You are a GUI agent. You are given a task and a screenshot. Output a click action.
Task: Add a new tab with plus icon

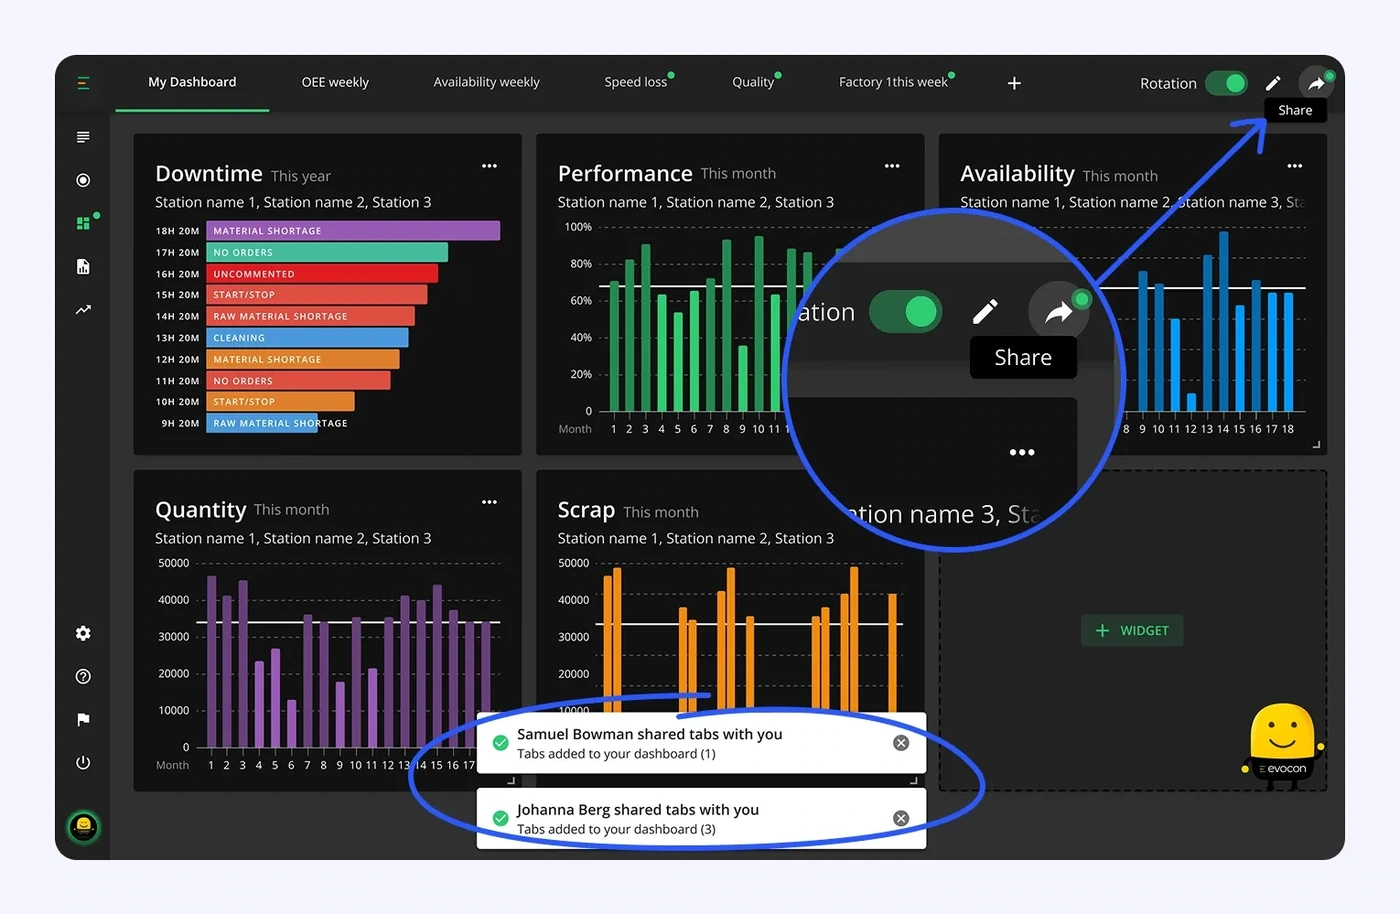pos(1014,83)
